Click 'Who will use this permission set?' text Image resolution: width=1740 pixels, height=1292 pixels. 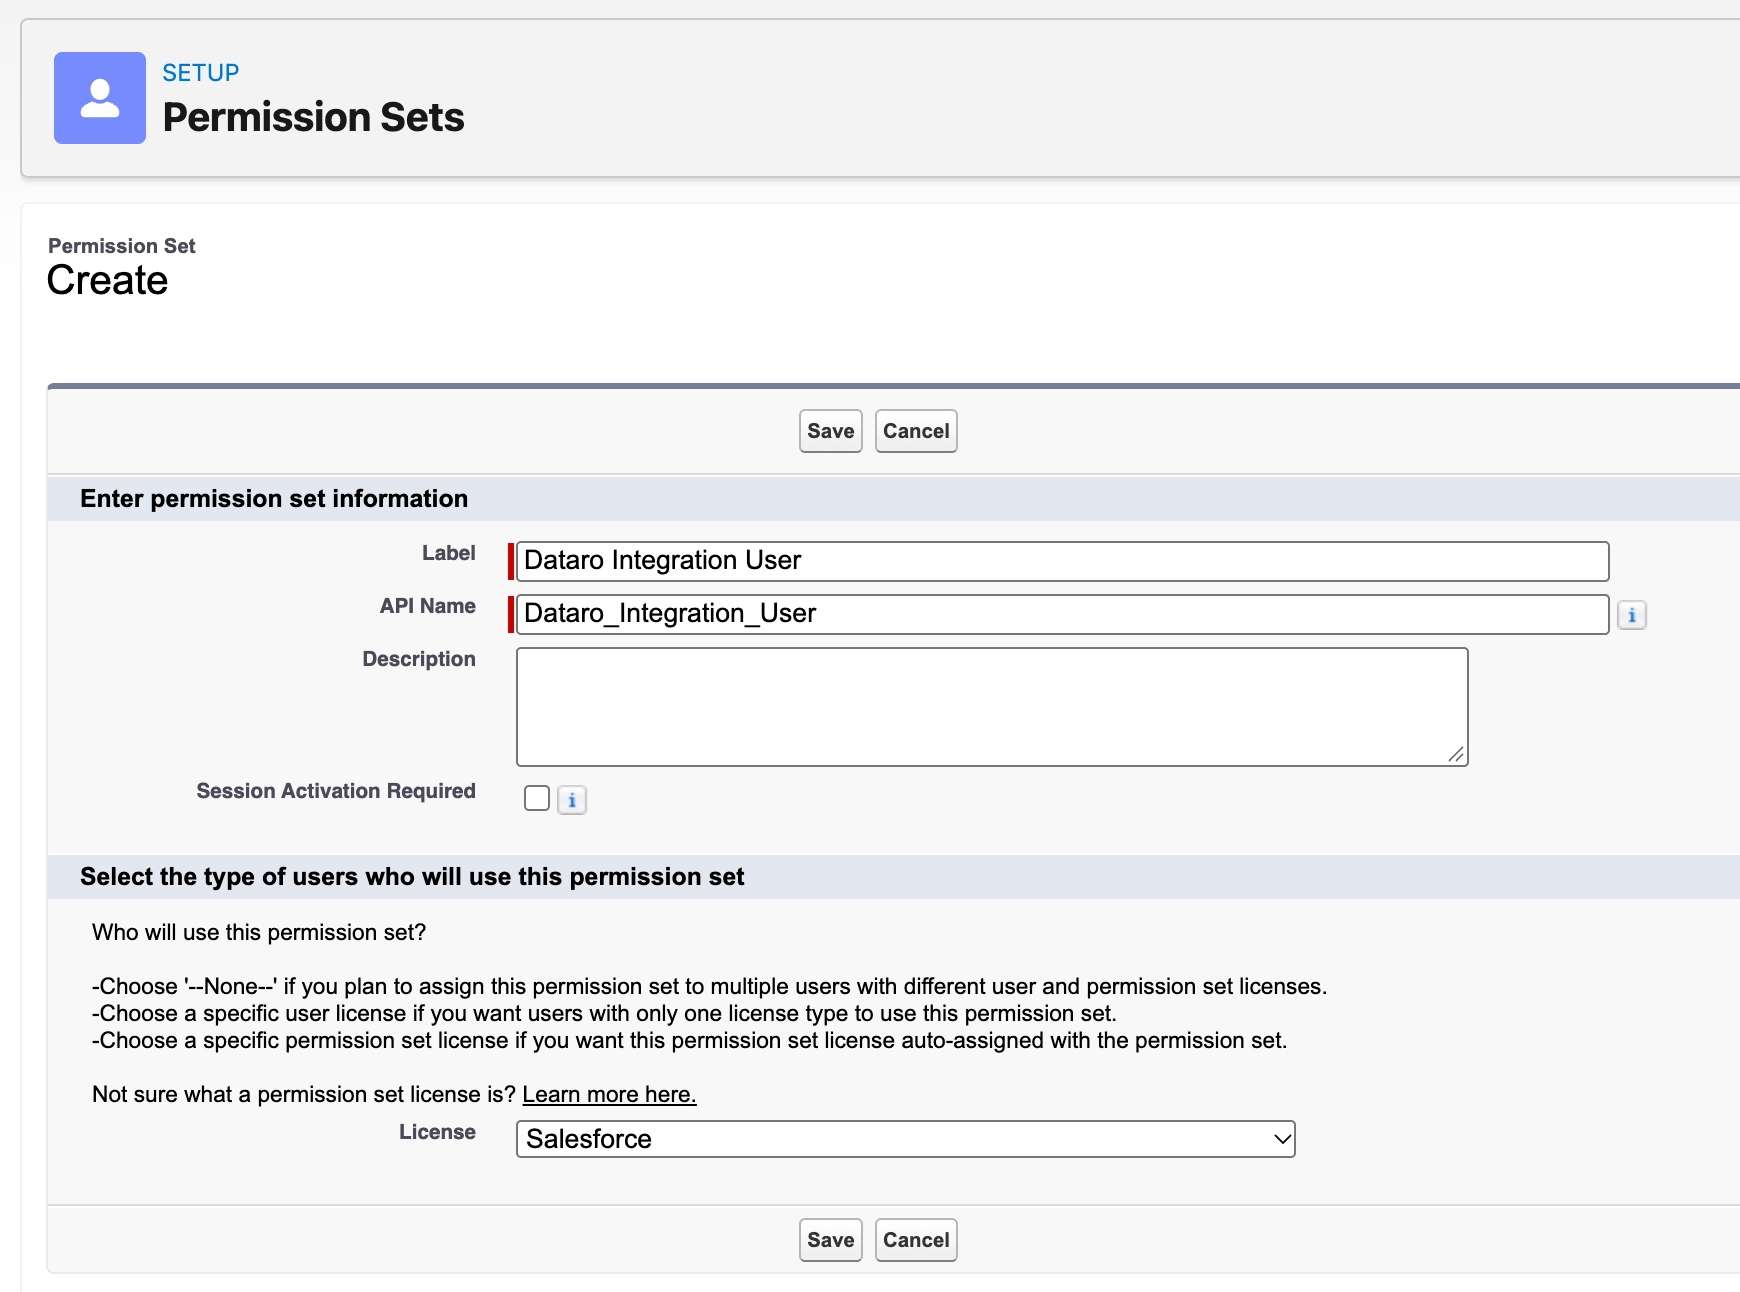(x=259, y=932)
